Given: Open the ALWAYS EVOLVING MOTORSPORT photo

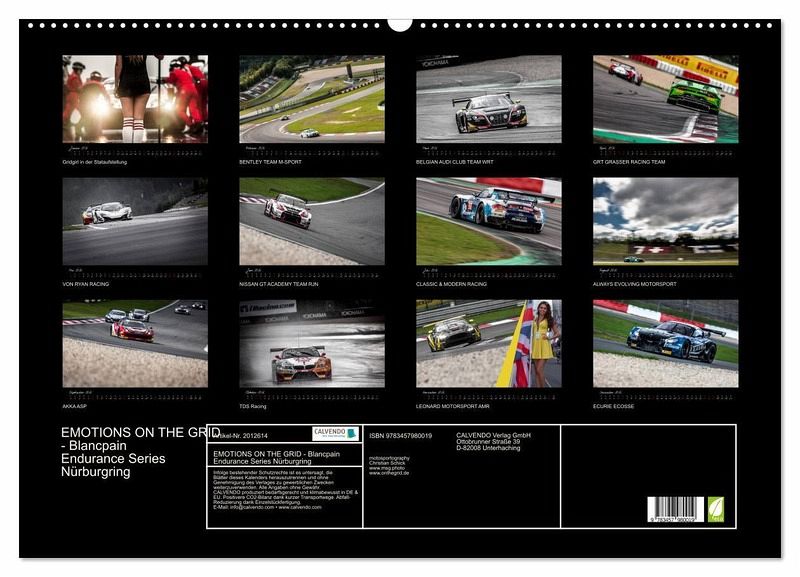Looking at the screenshot, I should click(x=665, y=221).
